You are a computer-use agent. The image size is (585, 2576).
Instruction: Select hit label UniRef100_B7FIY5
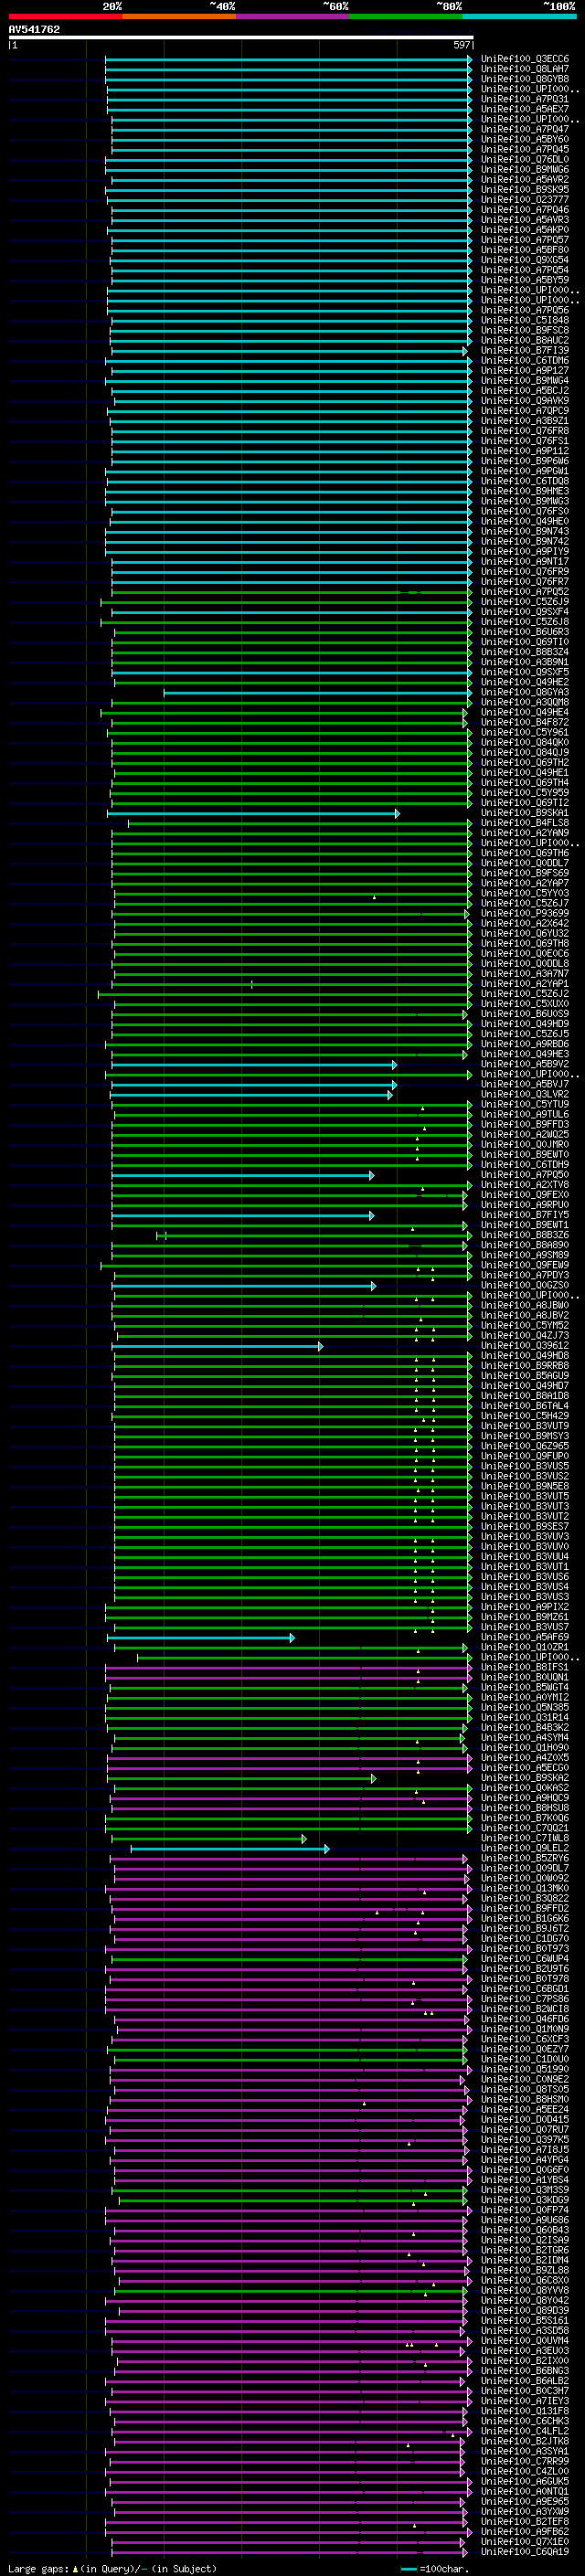click(524, 1215)
